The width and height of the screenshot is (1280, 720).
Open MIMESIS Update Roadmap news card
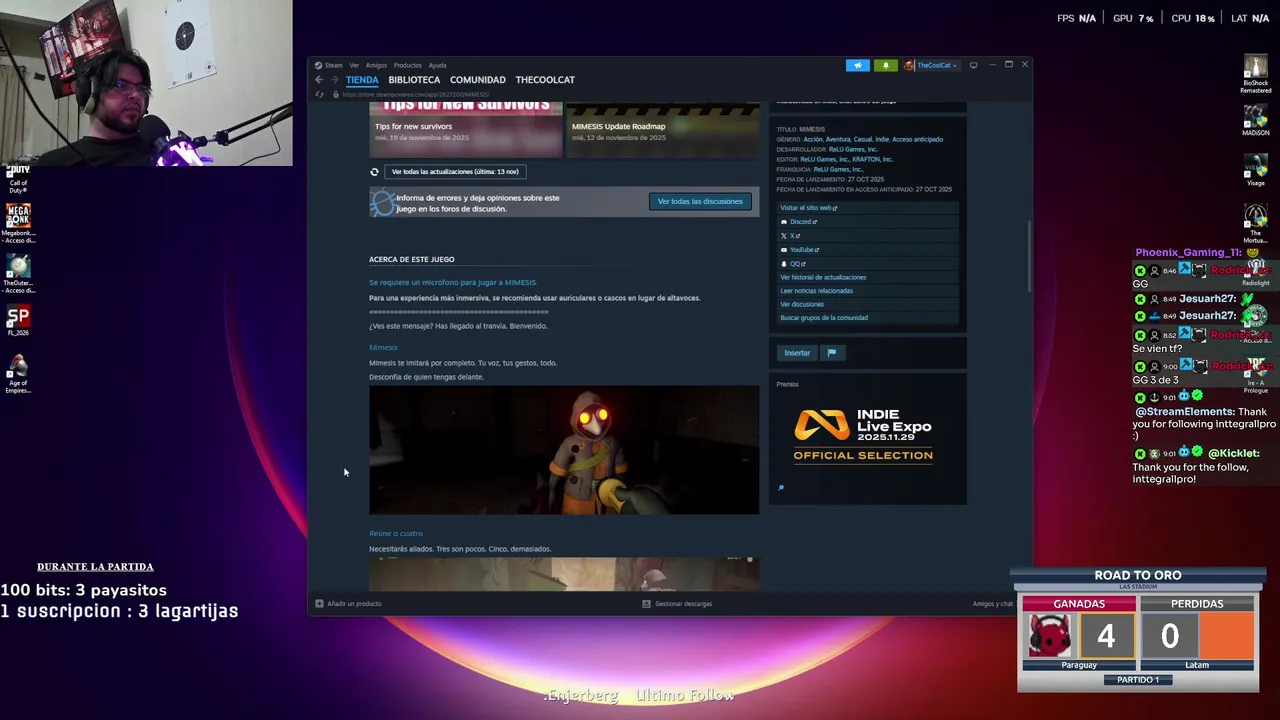click(x=662, y=130)
